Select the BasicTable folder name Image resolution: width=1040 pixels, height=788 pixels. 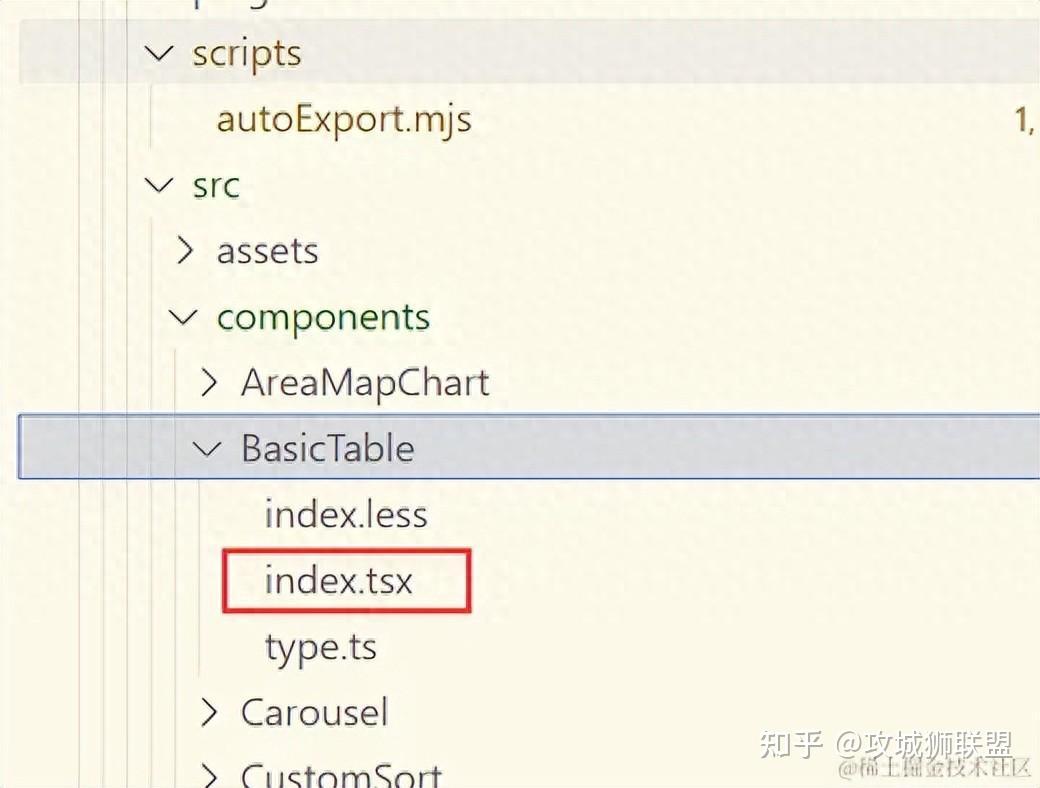pos(327,447)
